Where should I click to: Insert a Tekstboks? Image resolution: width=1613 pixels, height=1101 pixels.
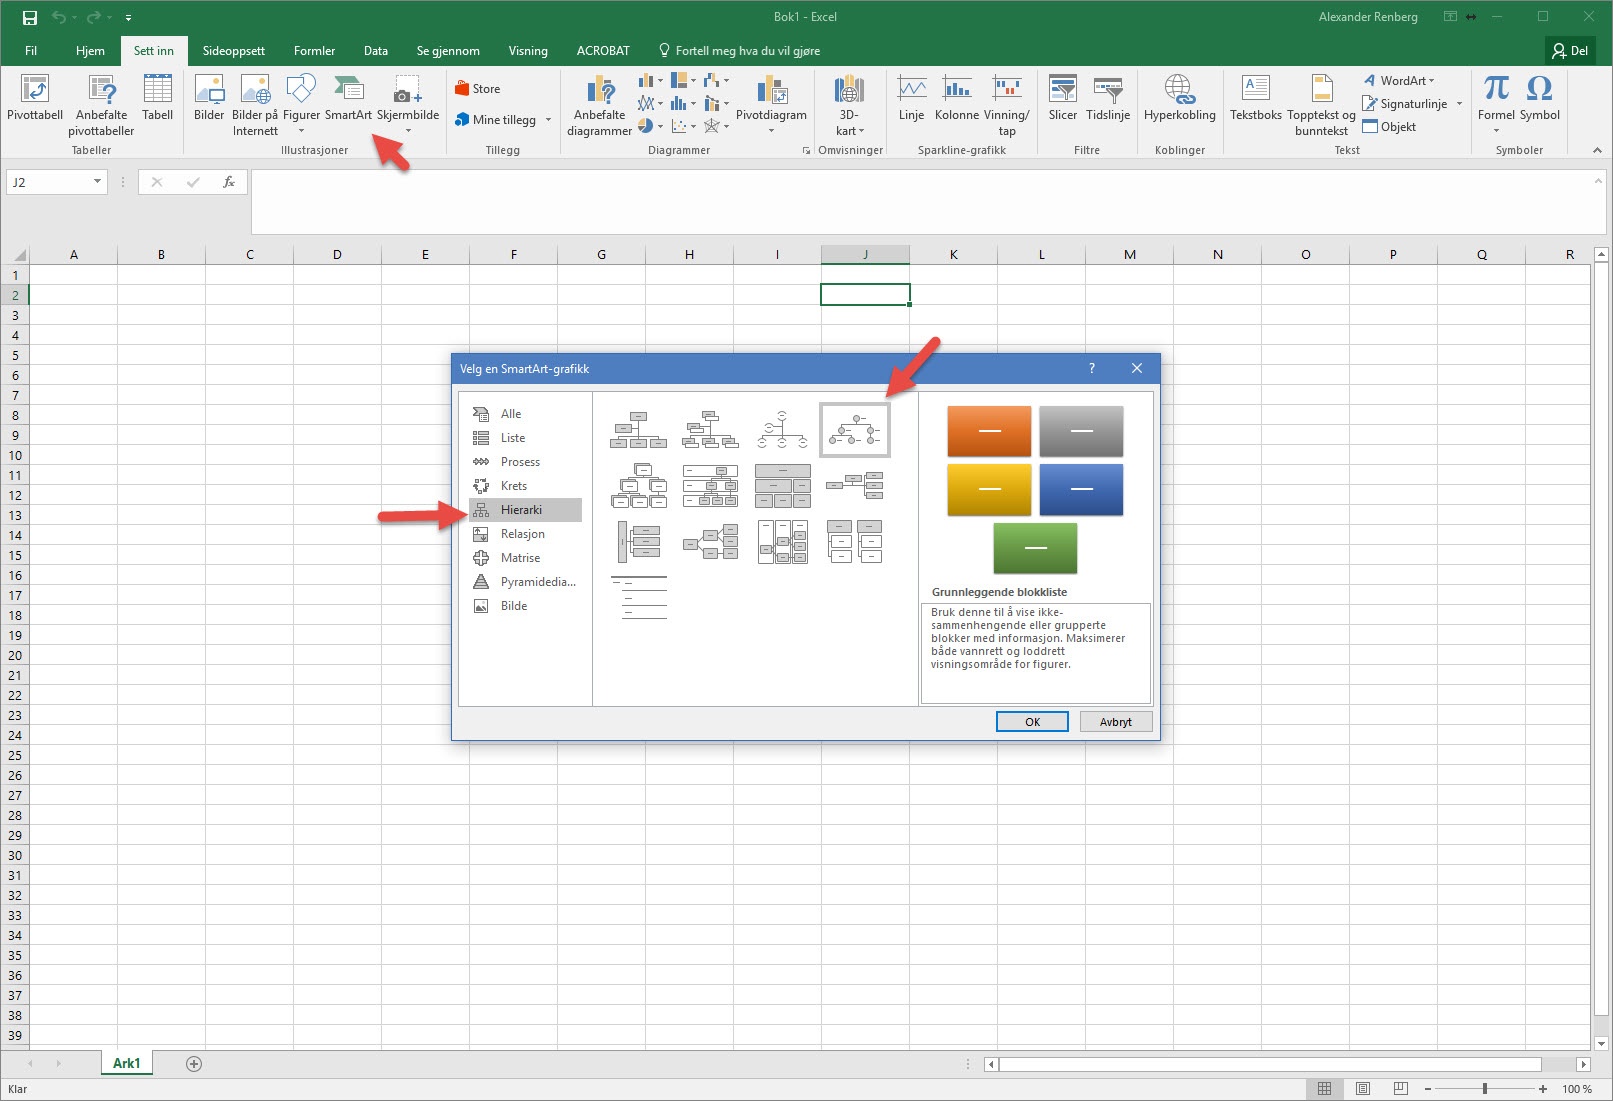click(1255, 98)
